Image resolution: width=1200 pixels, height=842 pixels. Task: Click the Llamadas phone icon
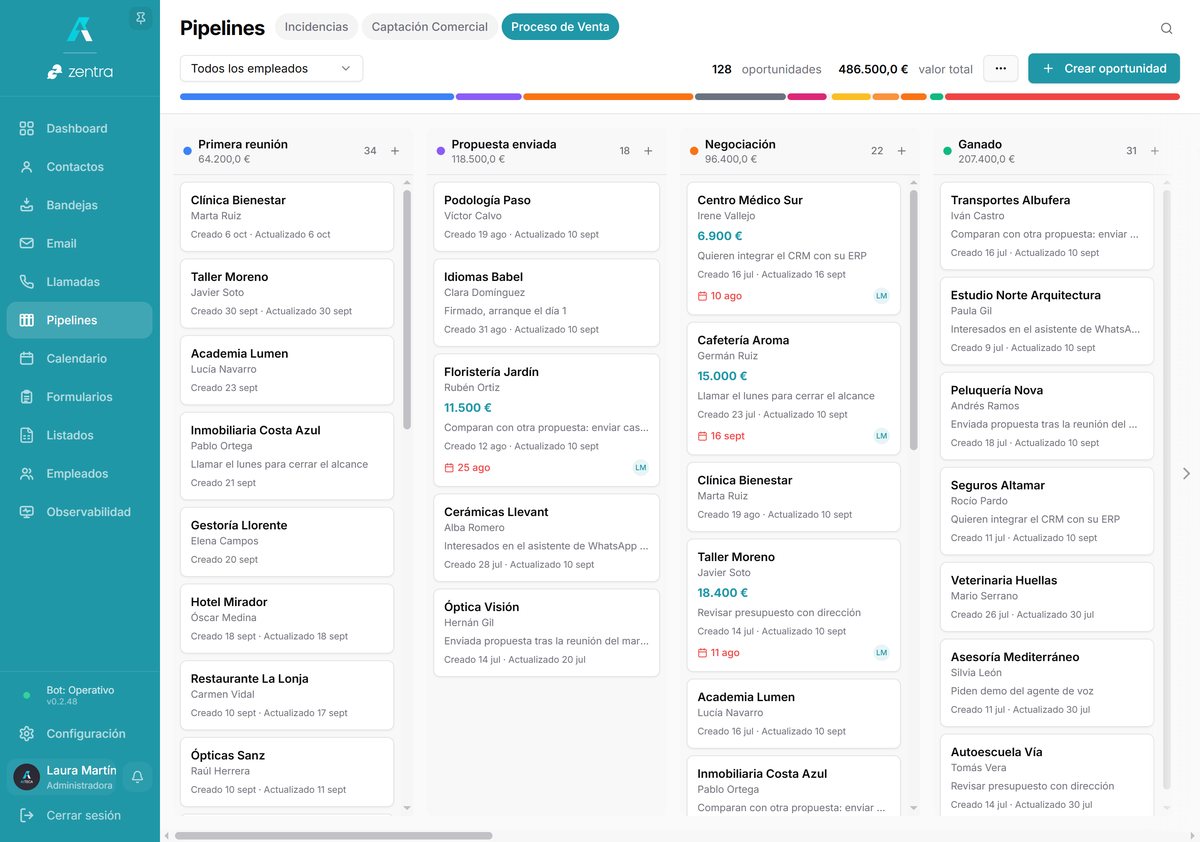click(27, 282)
